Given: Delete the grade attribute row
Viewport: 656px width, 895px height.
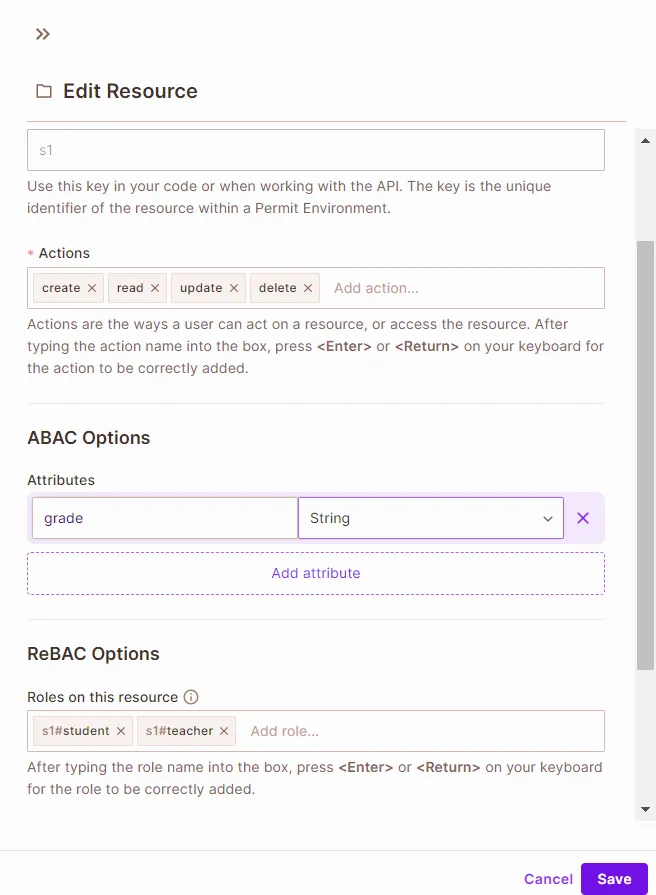Looking at the screenshot, I should tap(583, 518).
